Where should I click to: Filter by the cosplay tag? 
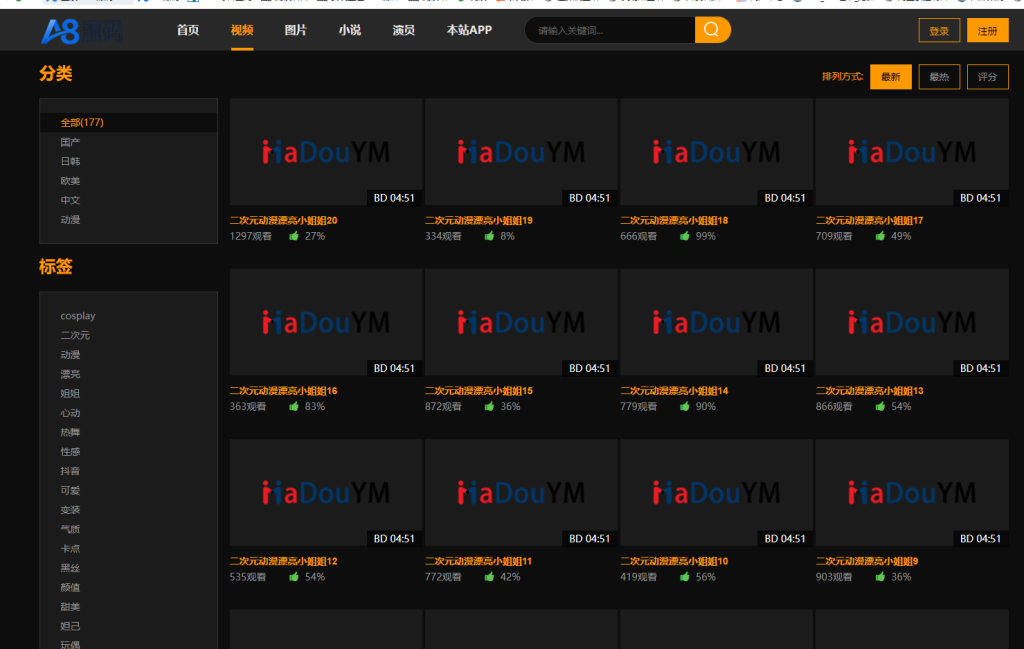click(78, 316)
